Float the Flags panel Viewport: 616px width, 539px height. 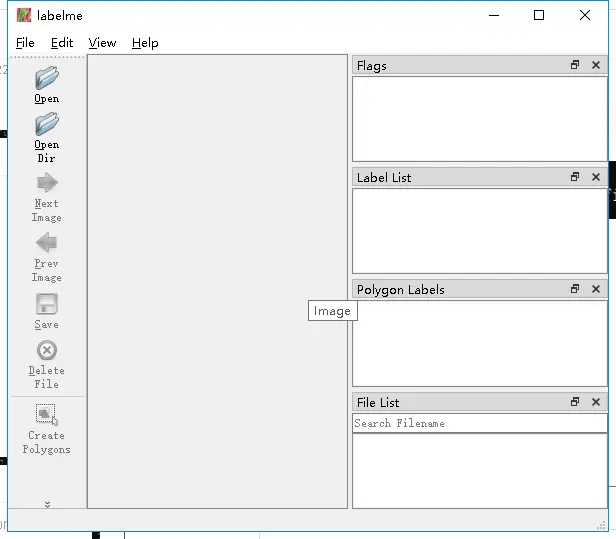tap(575, 65)
